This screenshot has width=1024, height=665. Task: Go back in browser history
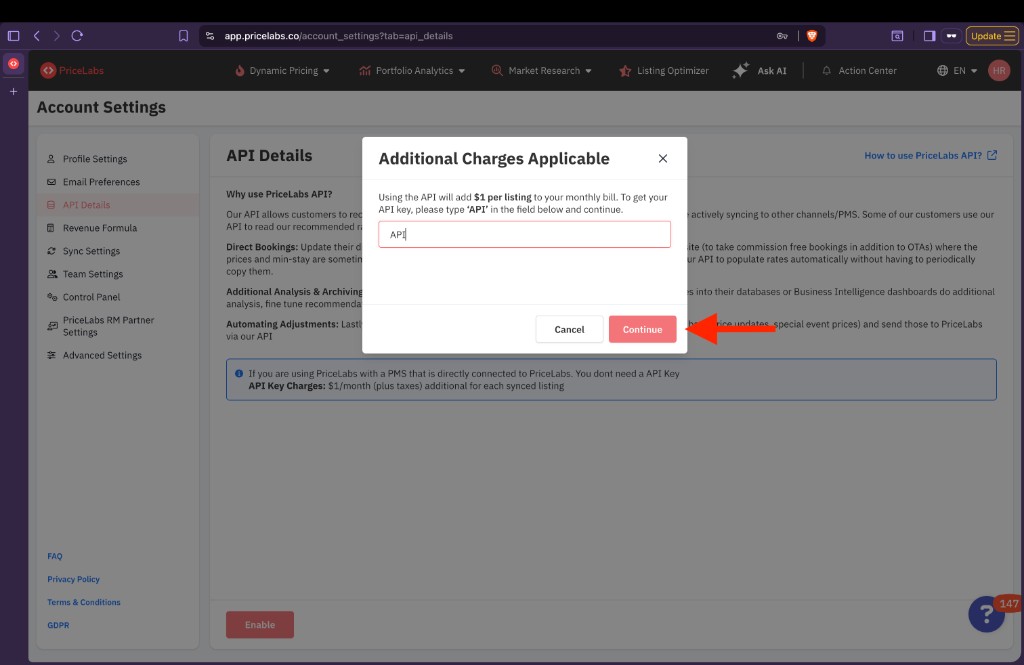(37, 36)
